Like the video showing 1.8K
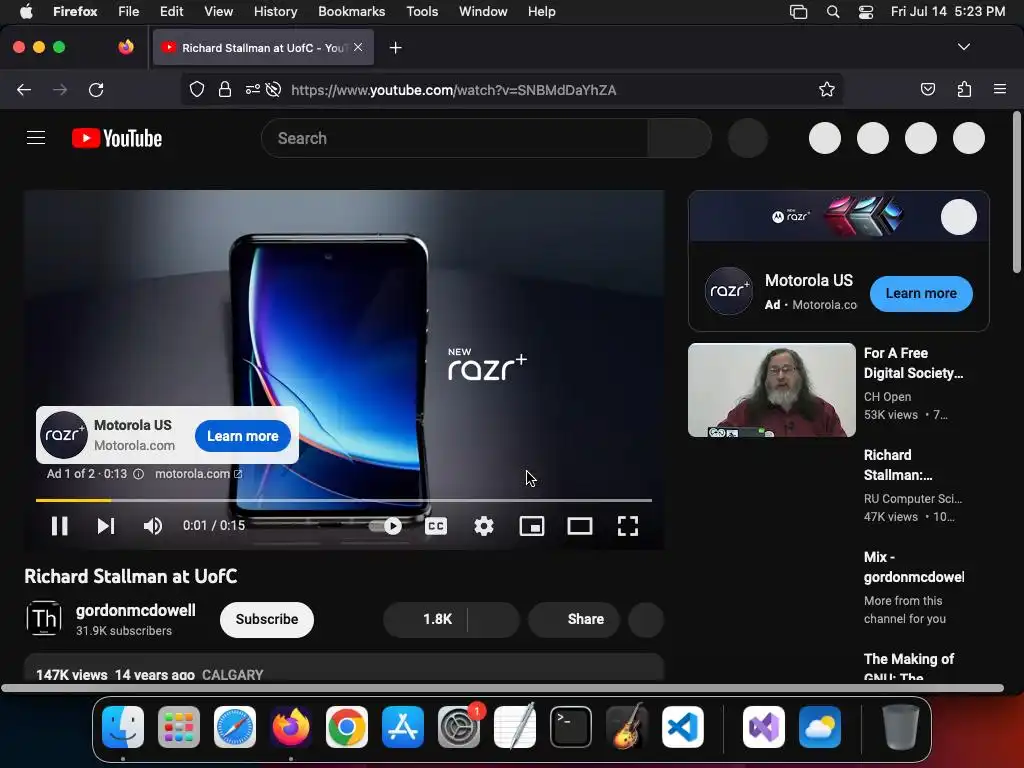This screenshot has width=1024, height=768. [x=425, y=619]
